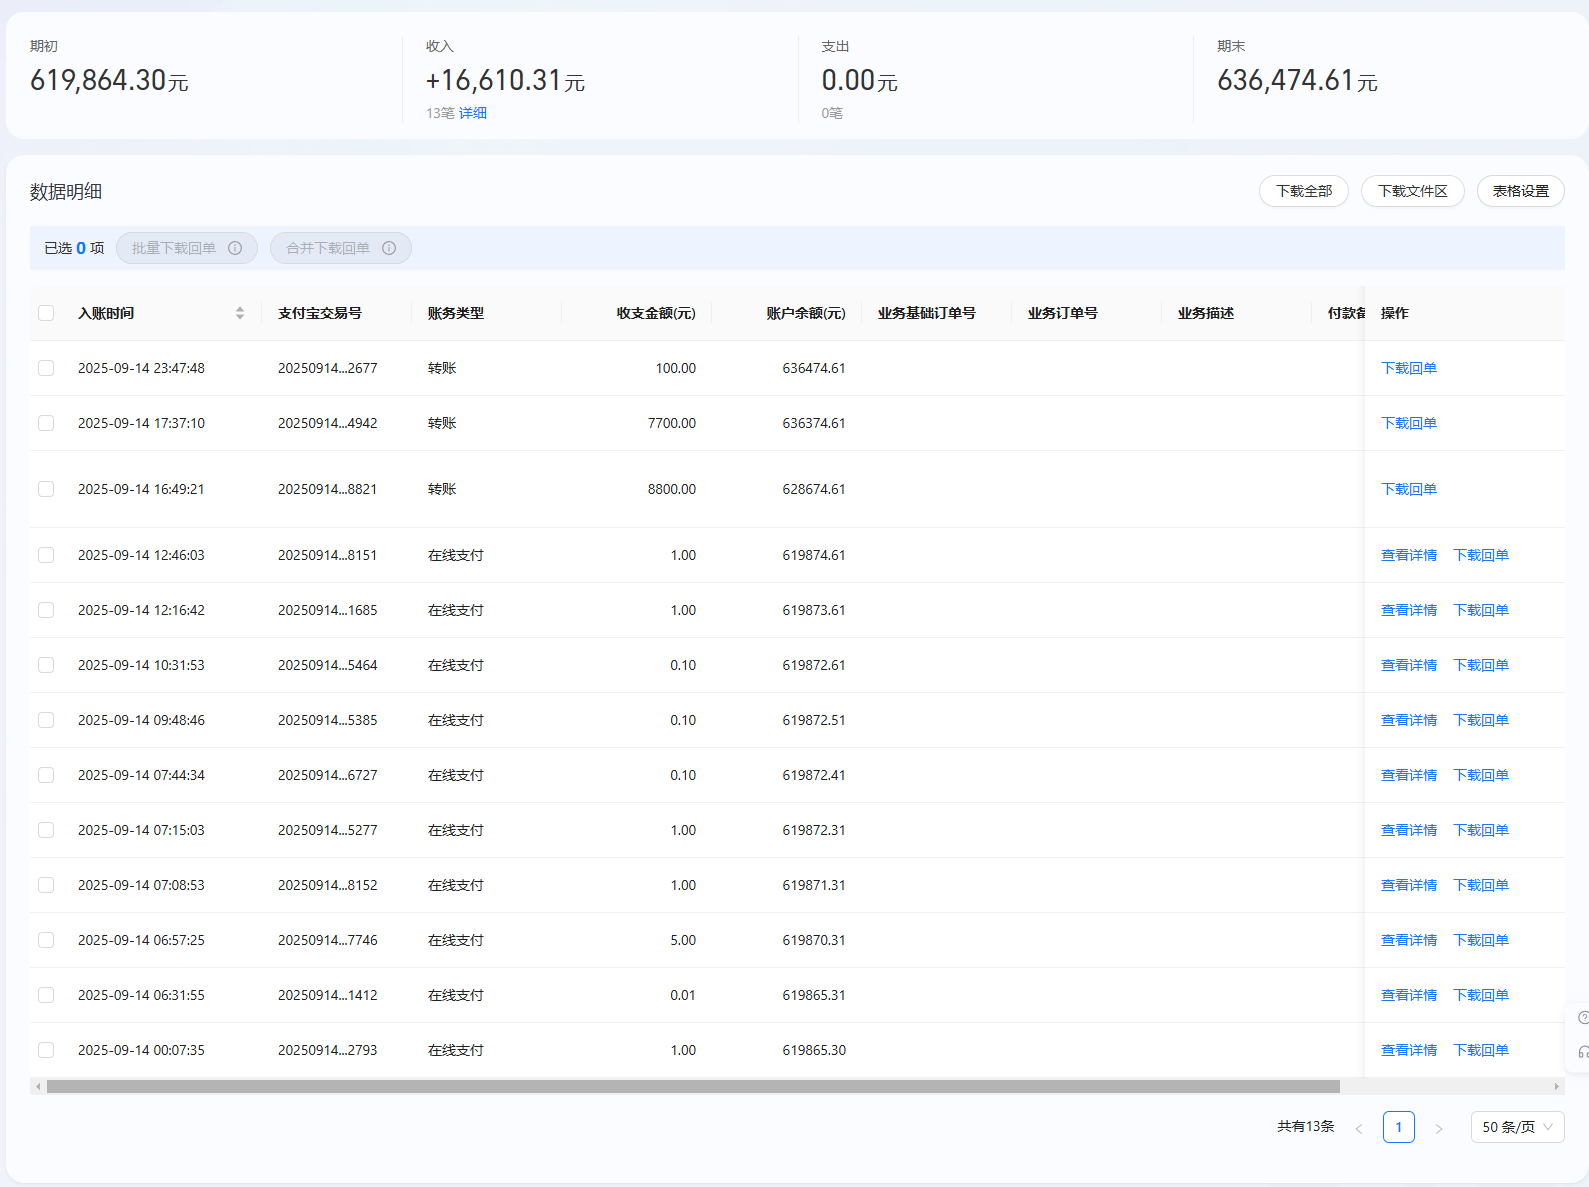
Task: Select page number 1 in pagination
Action: [1398, 1127]
